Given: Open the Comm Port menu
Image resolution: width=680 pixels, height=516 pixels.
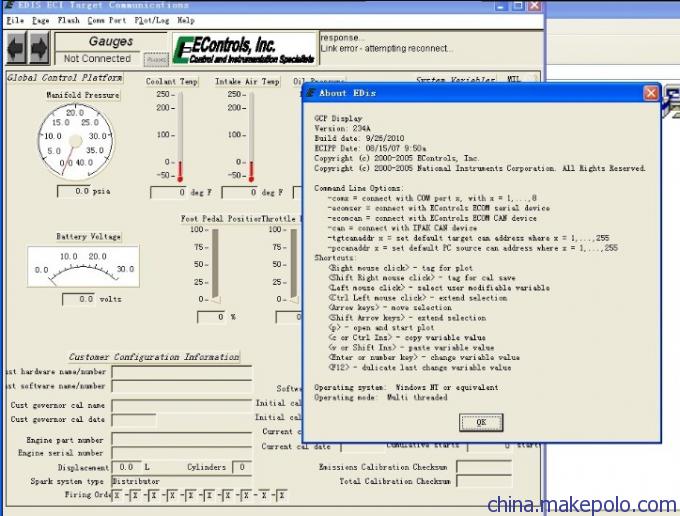Looking at the screenshot, I should tap(107, 20).
